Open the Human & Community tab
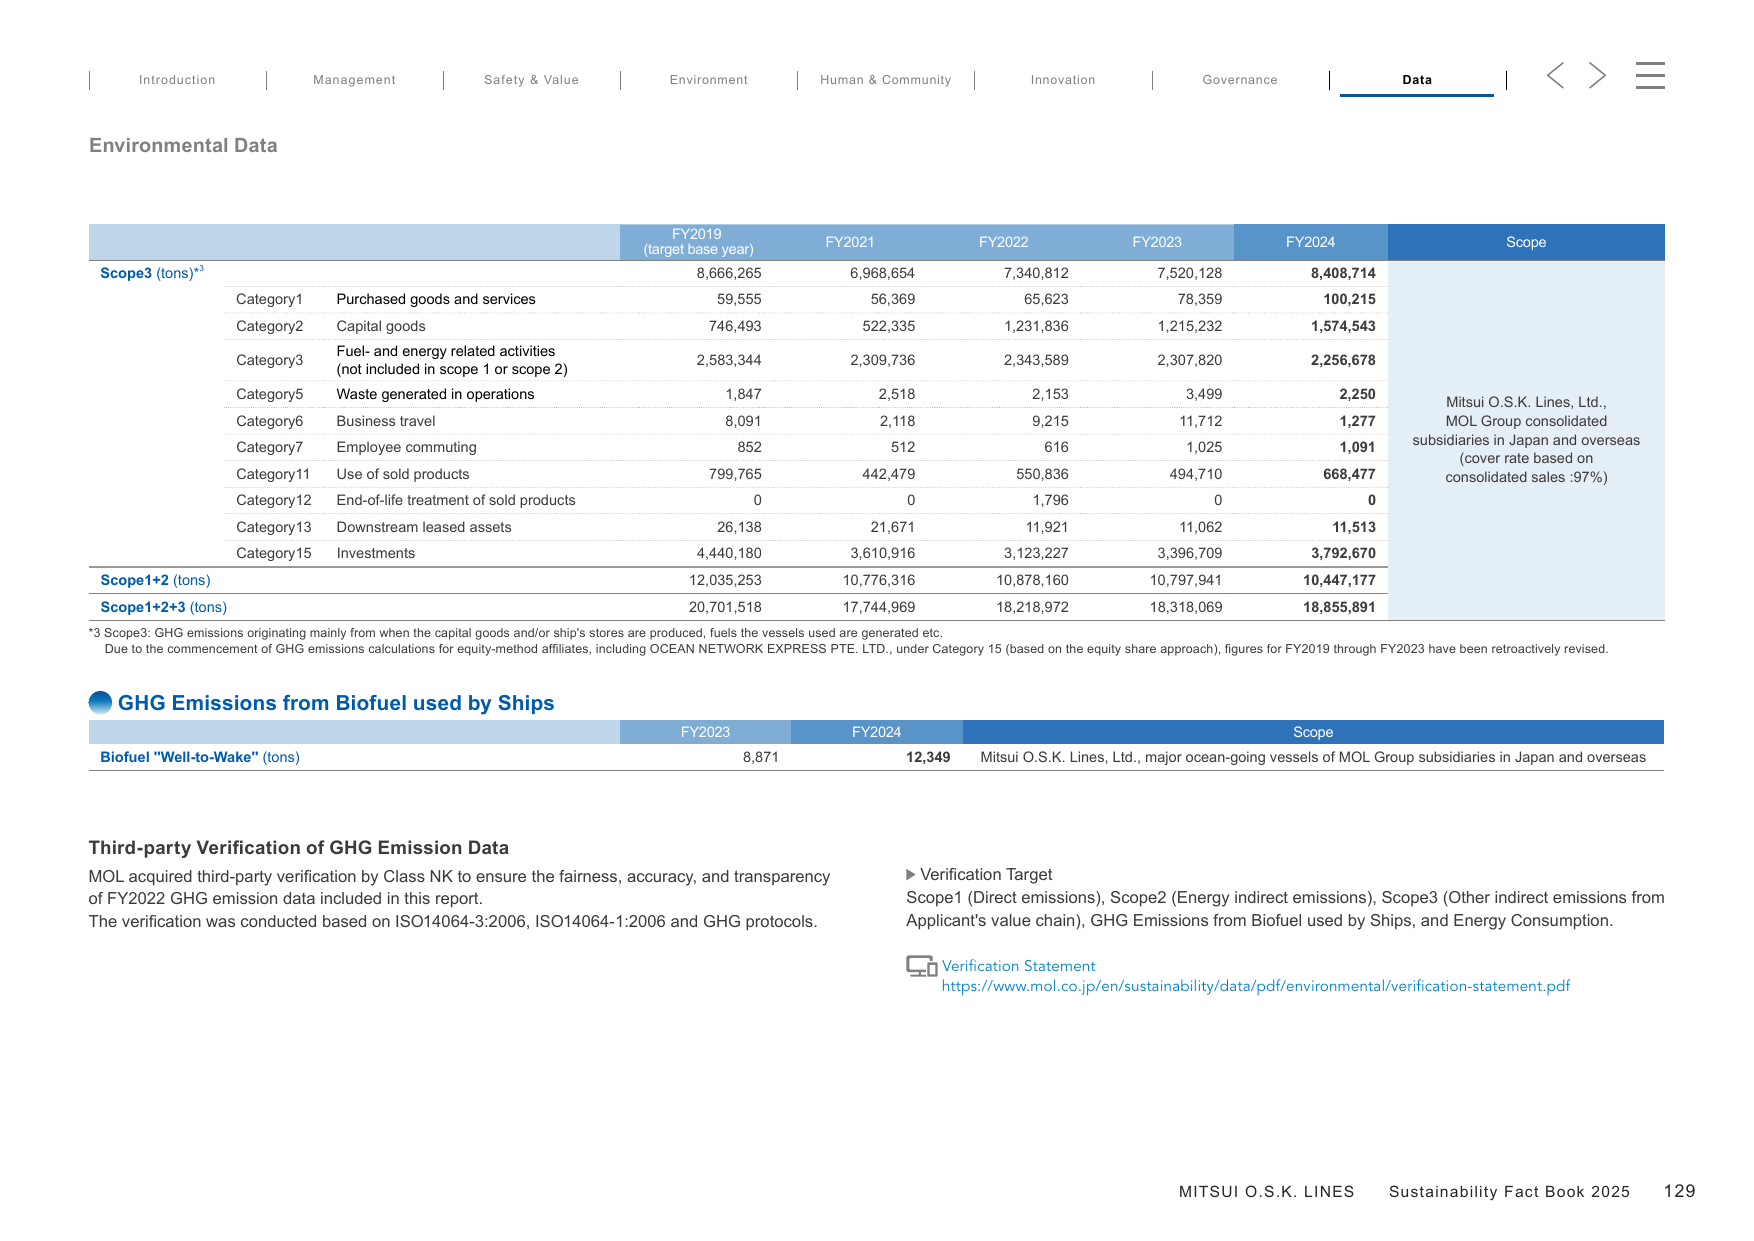 (x=886, y=80)
